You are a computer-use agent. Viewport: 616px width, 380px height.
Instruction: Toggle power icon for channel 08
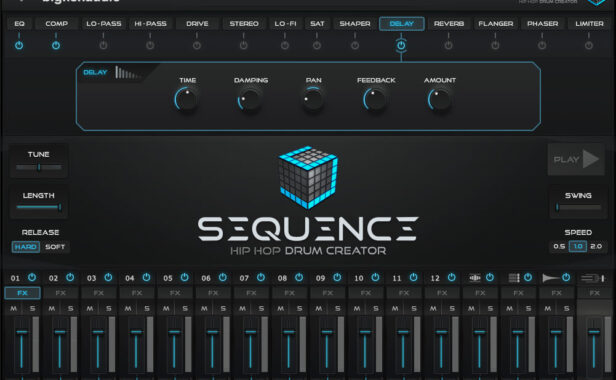299,277
